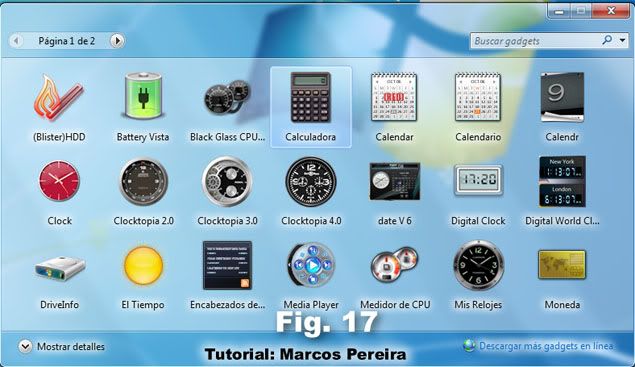Select the Media Player gadget
Viewport: 635px width, 367px height.
pos(311,265)
